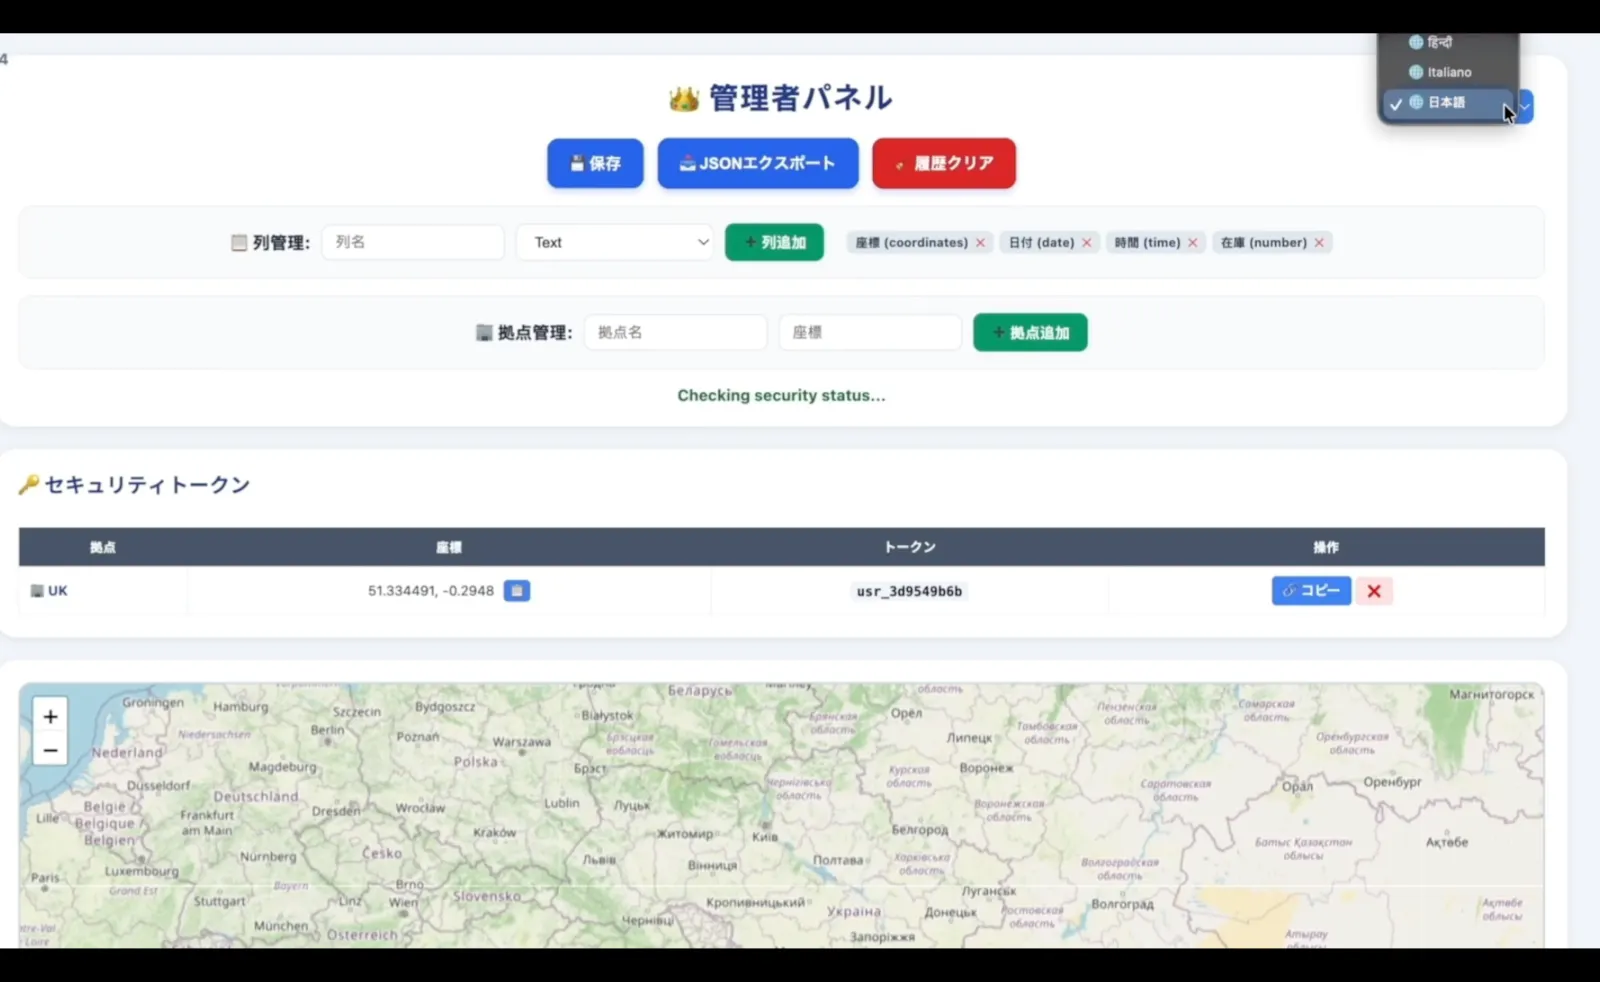Image resolution: width=1600 pixels, height=982 pixels.
Task: Click the 51.334491, -0.2948 coordinates text
Action: click(431, 591)
